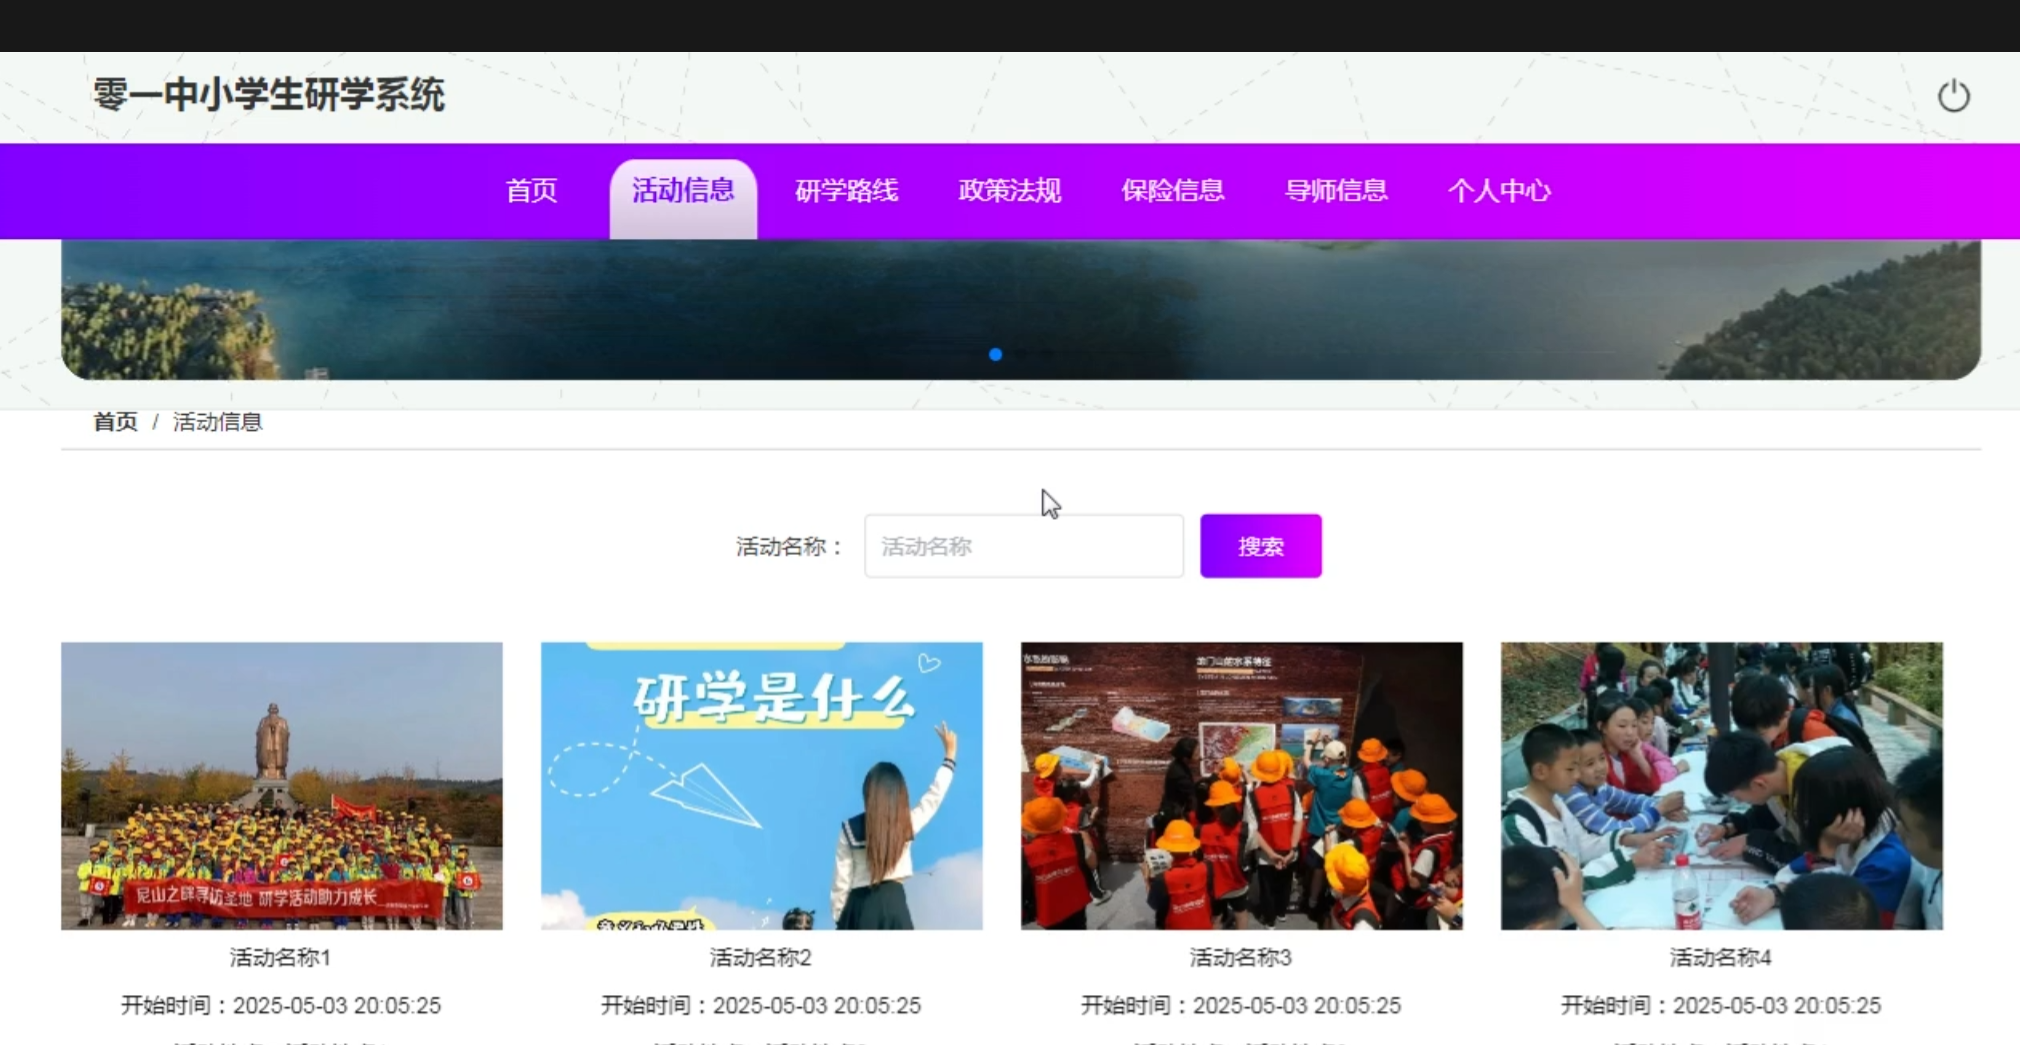Open 个人中心 in the navigation bar
Screen dimensions: 2020x1045
click(1498, 191)
